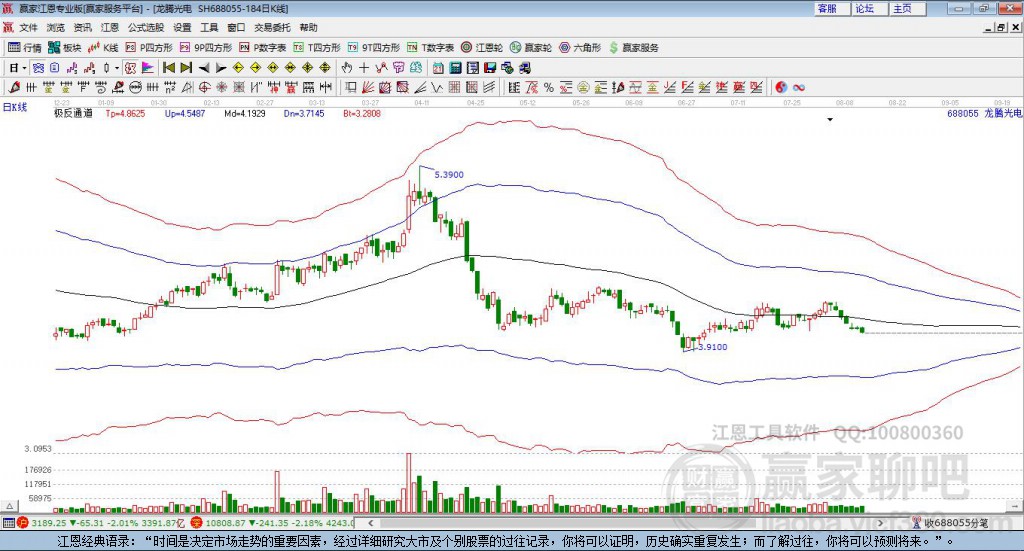
Task: Open the 交易委托 menu
Action: [272, 27]
